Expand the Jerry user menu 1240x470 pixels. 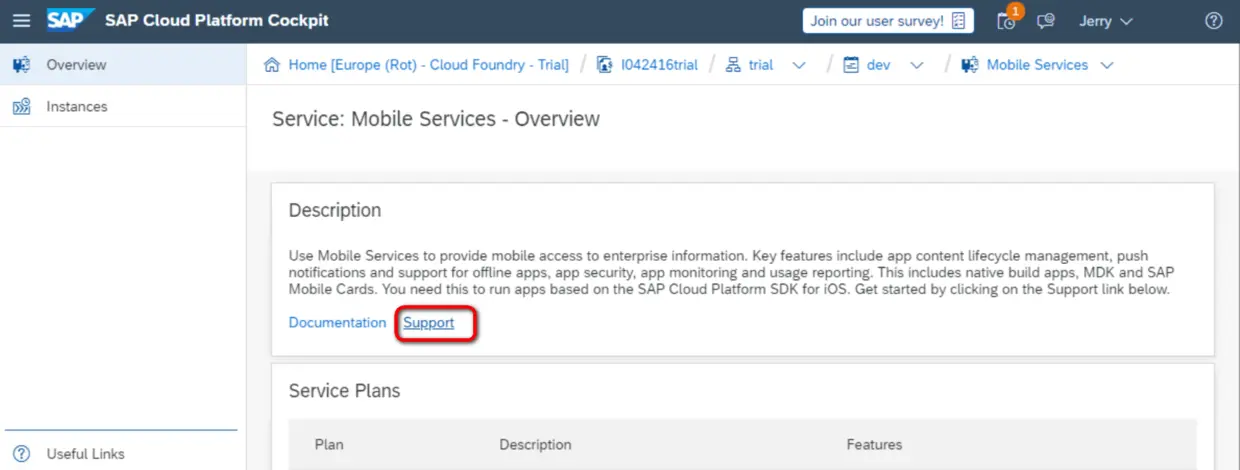tap(1105, 21)
